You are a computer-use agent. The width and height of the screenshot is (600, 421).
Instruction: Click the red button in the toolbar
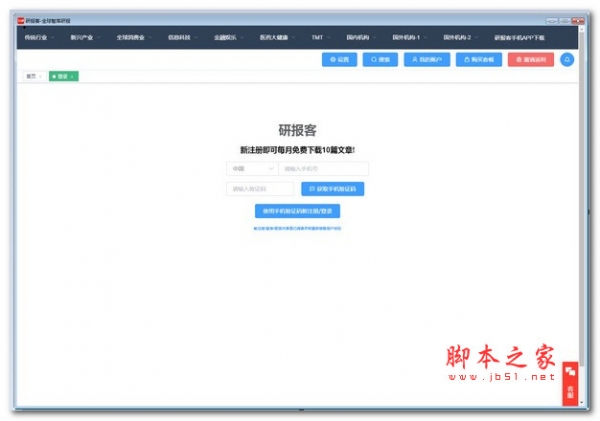(x=531, y=60)
